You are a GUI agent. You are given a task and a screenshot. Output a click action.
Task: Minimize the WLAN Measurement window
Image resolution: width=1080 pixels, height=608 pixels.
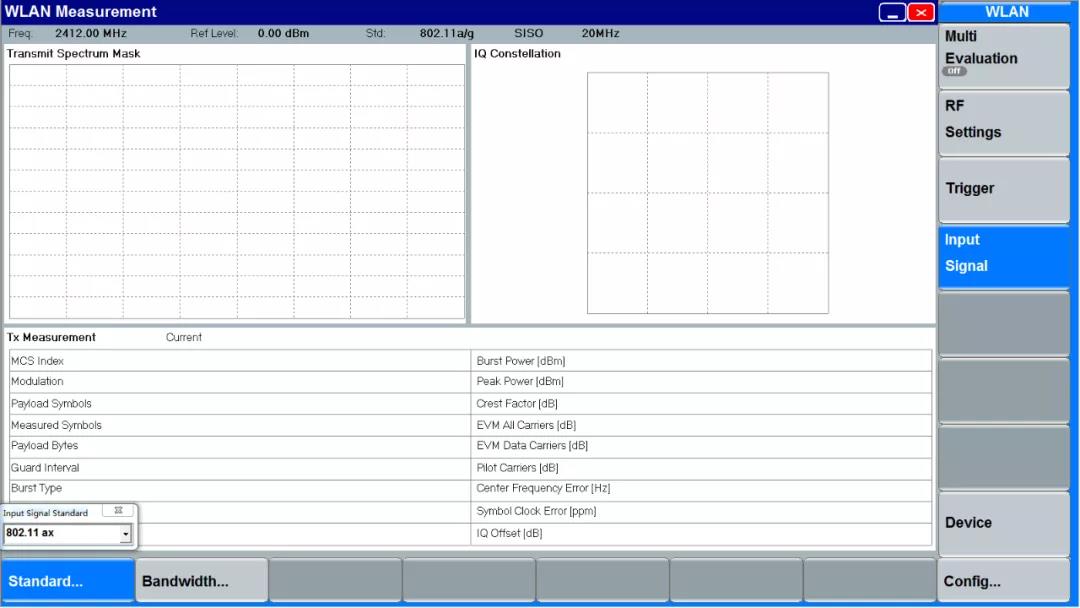tap(892, 12)
